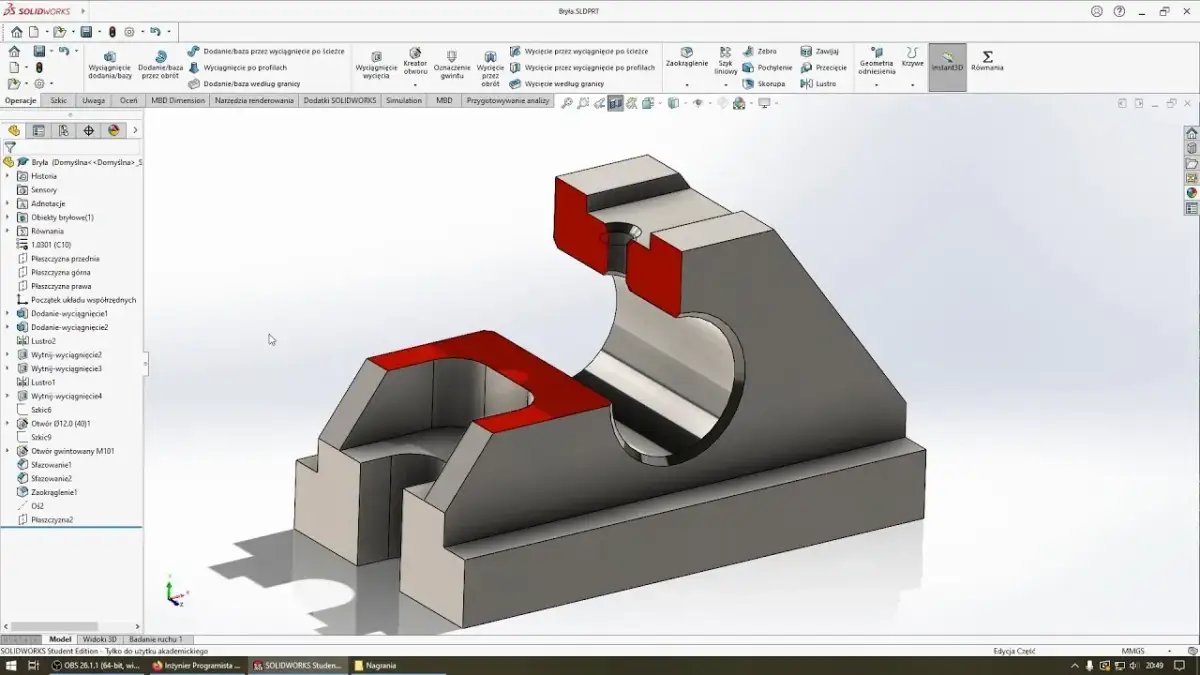Switch to the Szkic ribbon tab
Image resolution: width=1200 pixels, height=675 pixels.
click(59, 100)
